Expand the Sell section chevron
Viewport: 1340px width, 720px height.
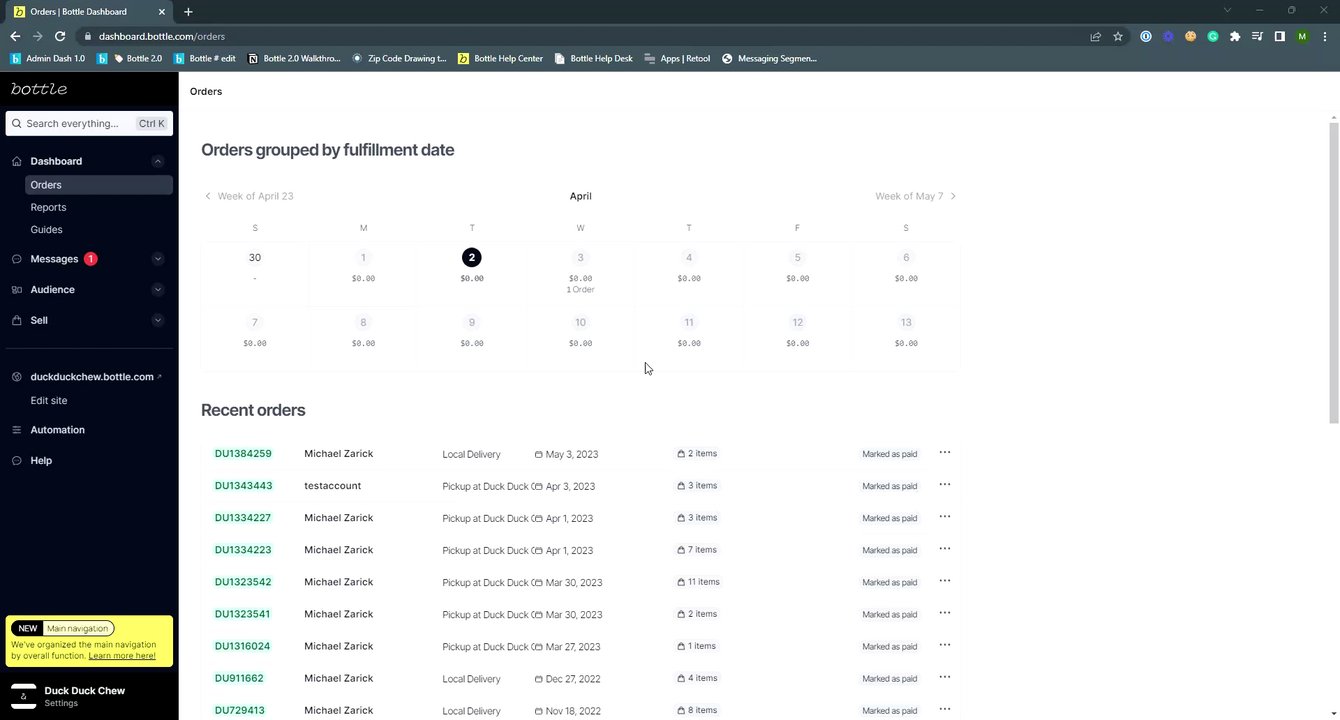tap(157, 321)
